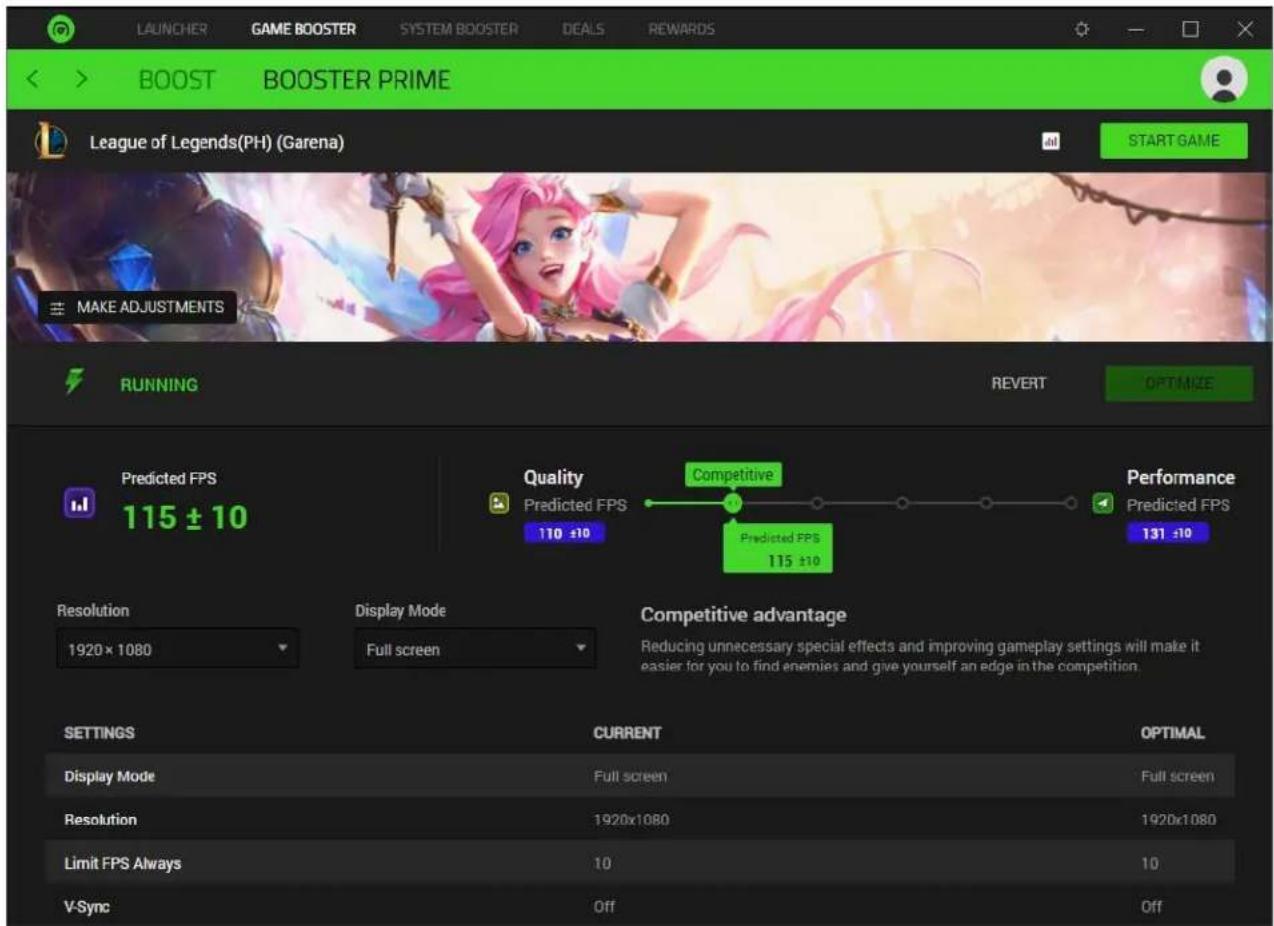Click the 131 ±10 Performance FPS badge

1168,533
